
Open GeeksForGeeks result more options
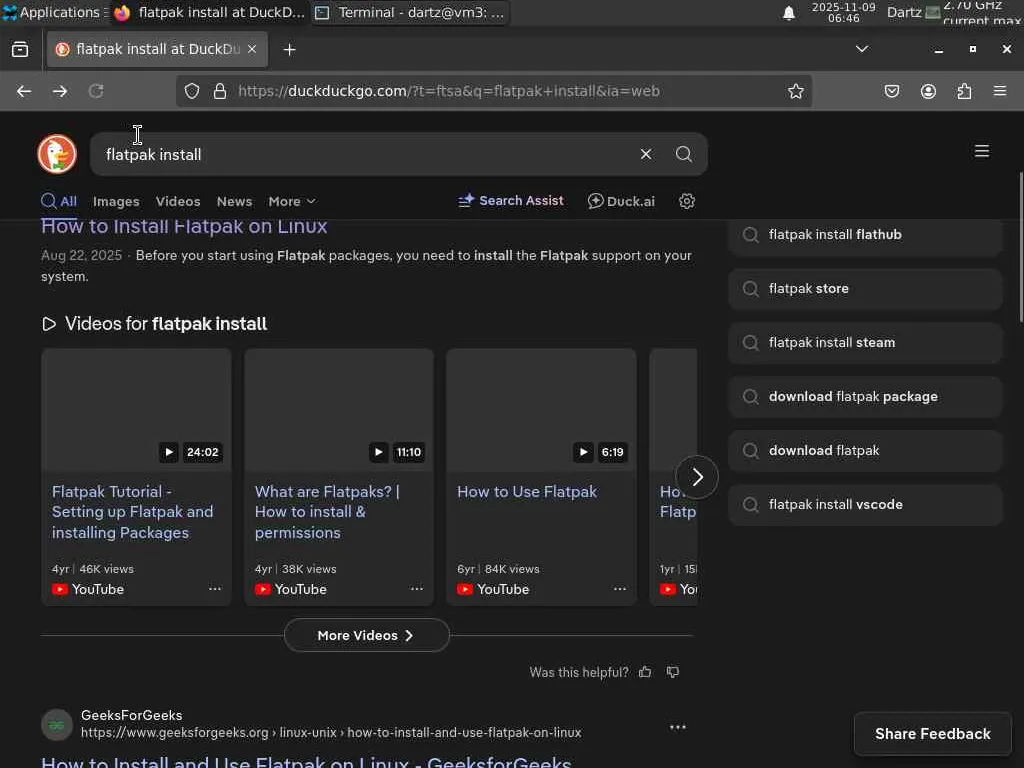tap(678, 727)
